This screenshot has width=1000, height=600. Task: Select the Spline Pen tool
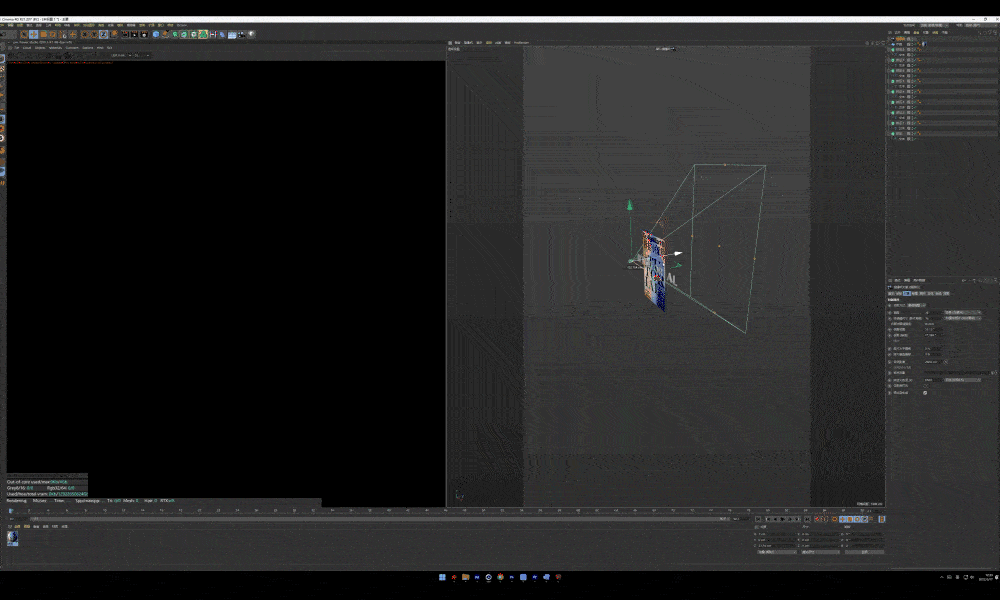tap(165, 34)
